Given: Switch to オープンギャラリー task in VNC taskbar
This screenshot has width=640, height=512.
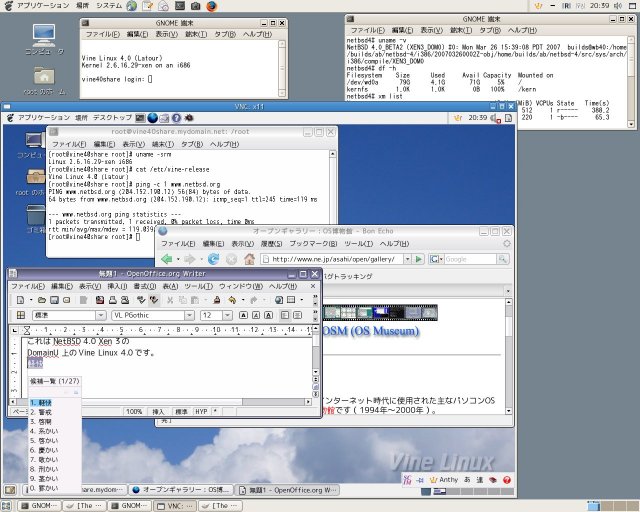Looking at the screenshot, I should click(x=182, y=490).
